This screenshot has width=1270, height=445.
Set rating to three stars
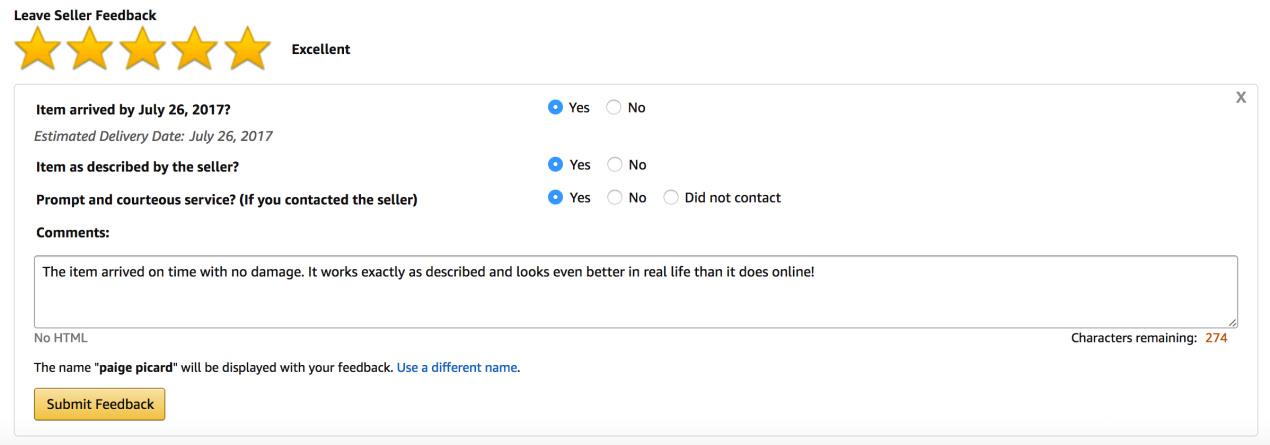[x=142, y=49]
